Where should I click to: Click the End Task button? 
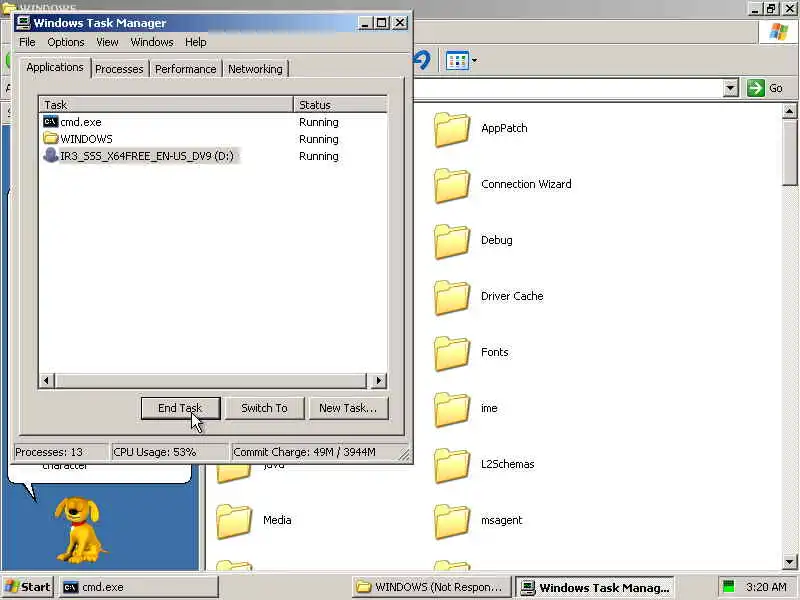(x=180, y=408)
